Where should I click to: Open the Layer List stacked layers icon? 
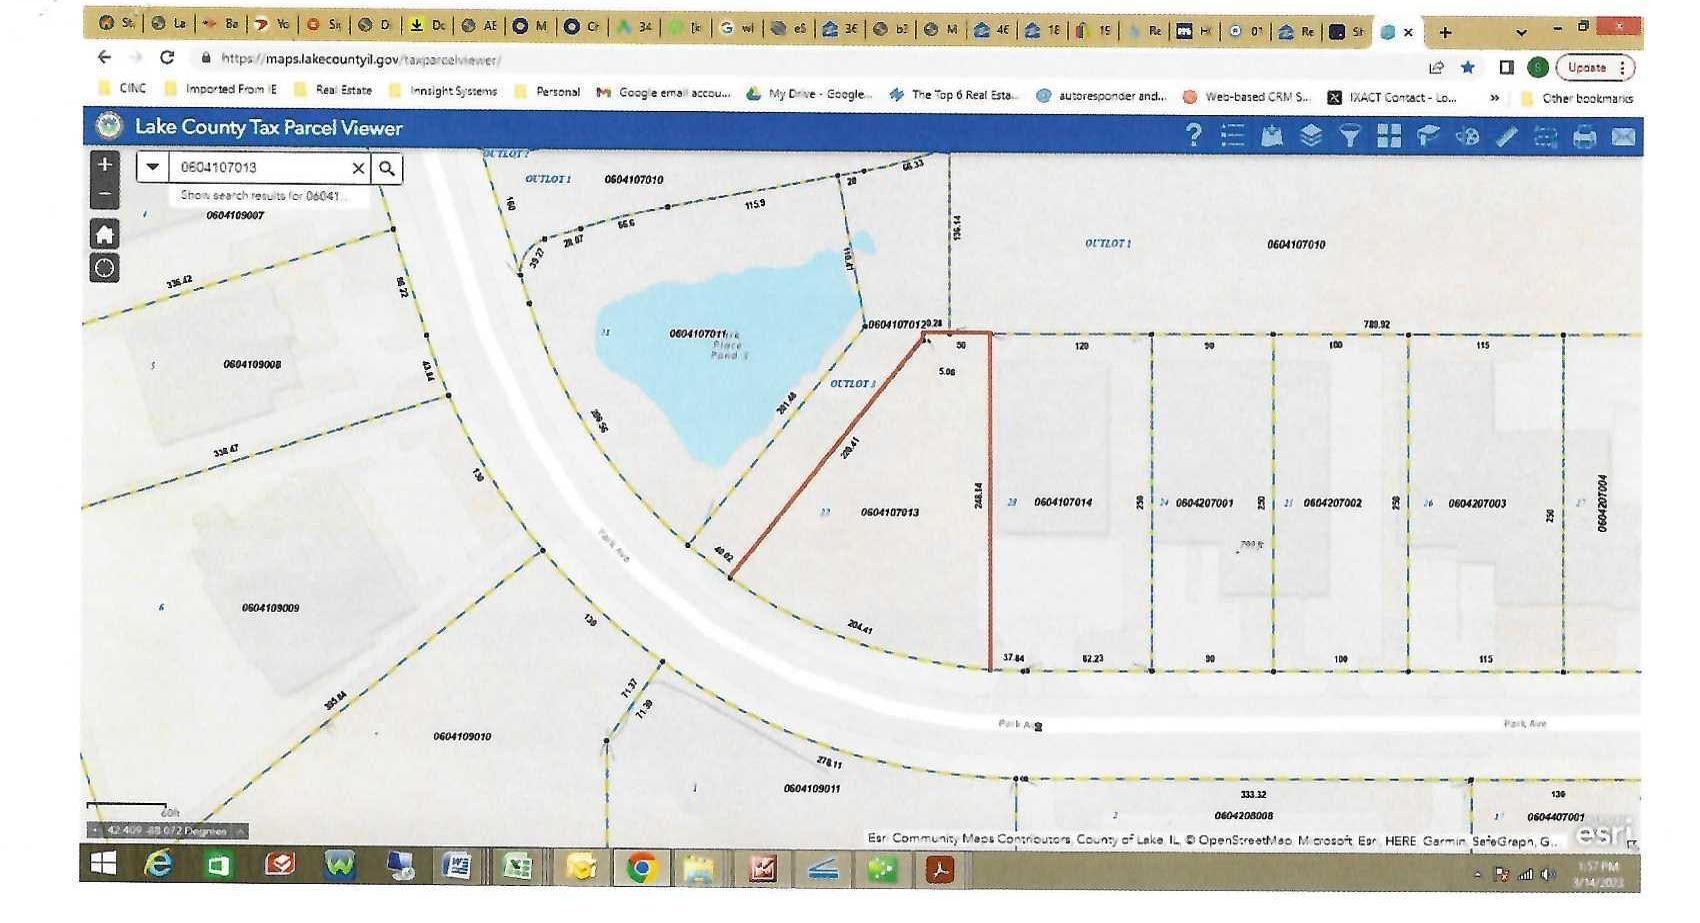[1310, 135]
